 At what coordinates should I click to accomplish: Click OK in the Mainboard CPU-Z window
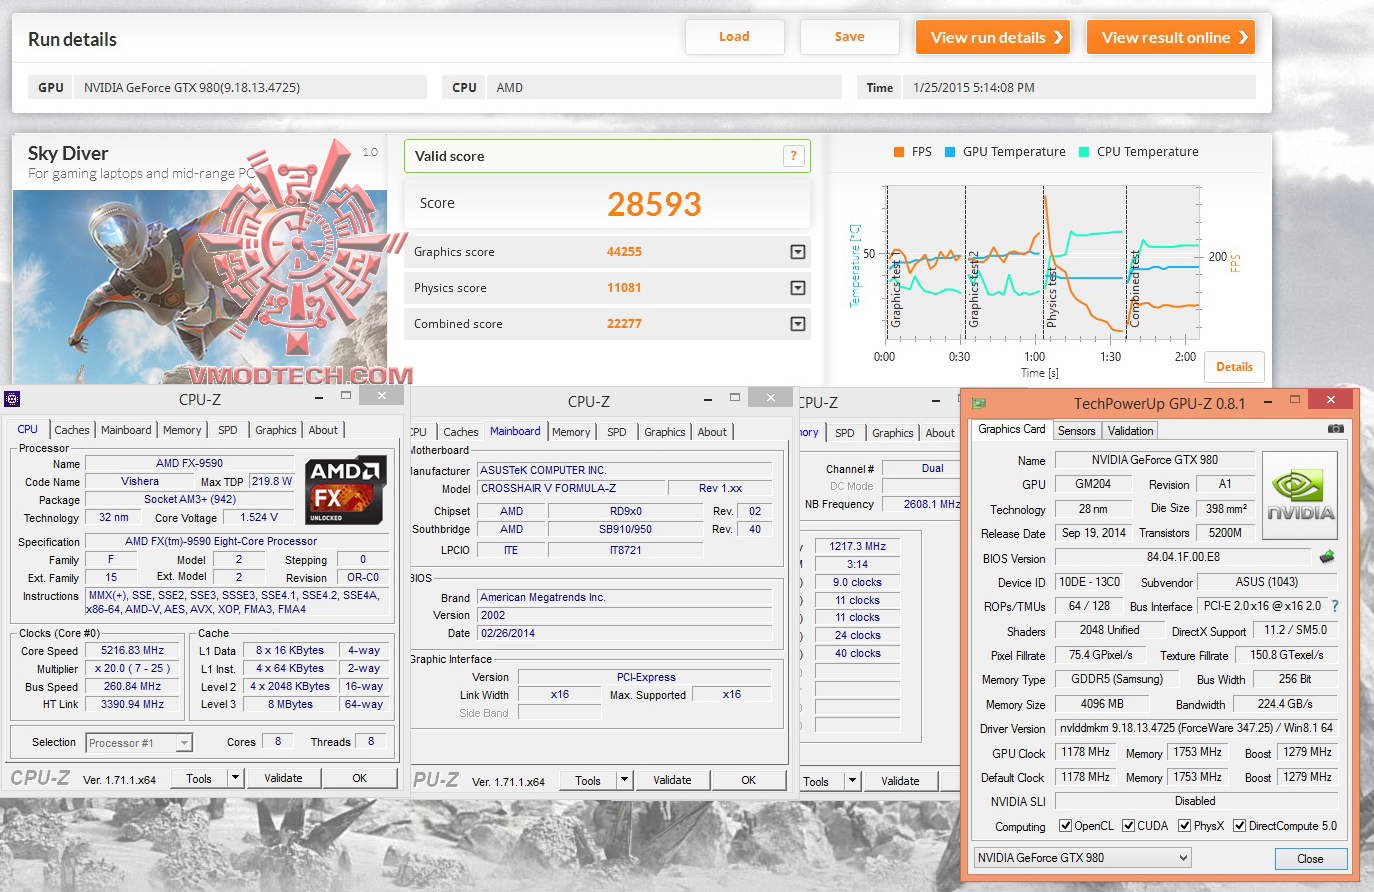point(748,780)
